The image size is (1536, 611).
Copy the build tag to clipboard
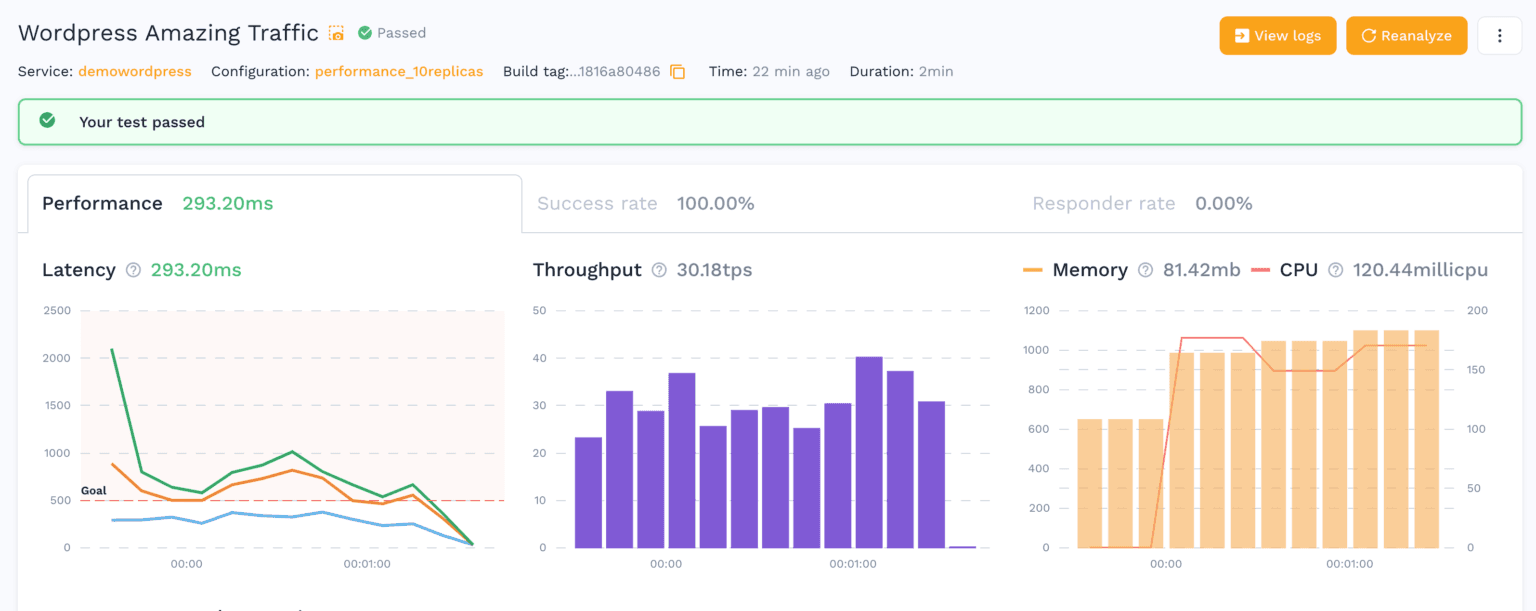point(678,72)
